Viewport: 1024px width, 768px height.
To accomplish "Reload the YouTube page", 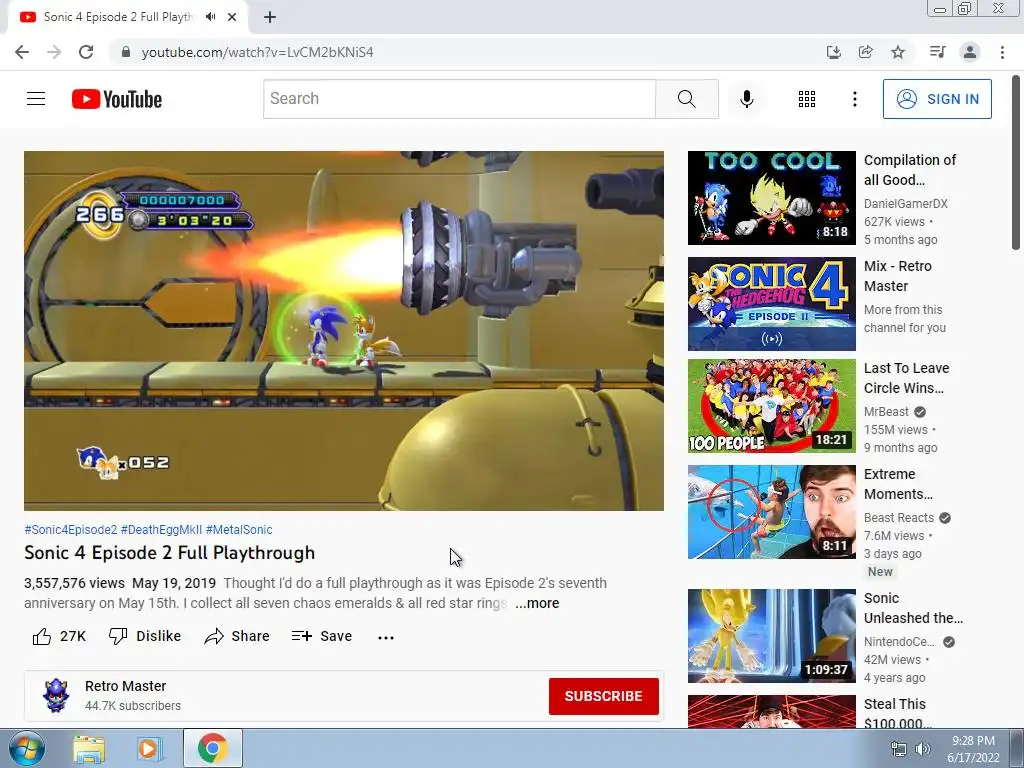I will click(86, 52).
